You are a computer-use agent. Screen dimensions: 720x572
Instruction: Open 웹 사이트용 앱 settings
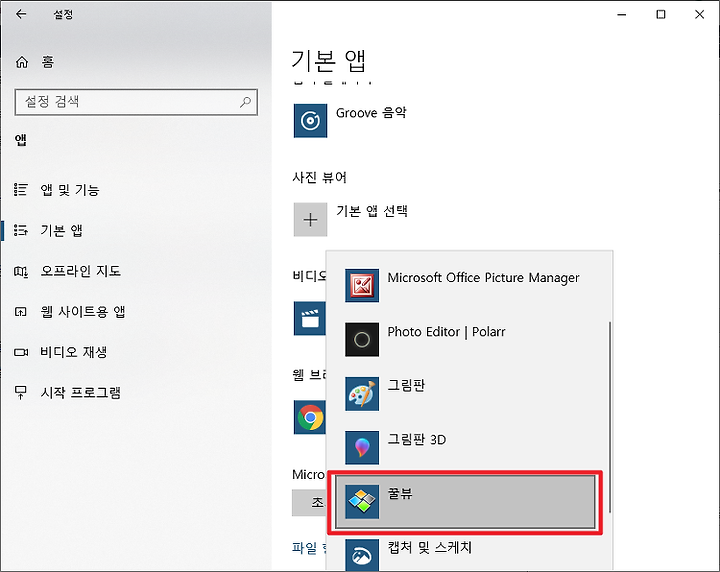69,312
